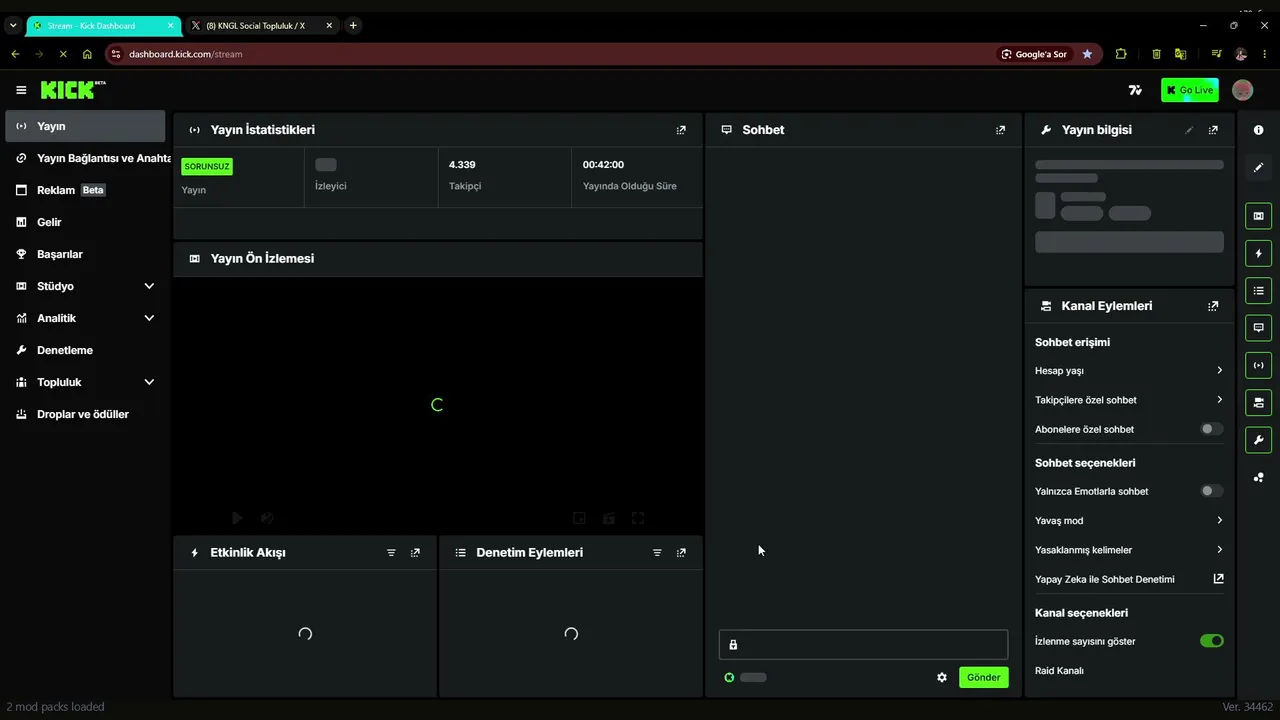Screen dimensions: 1280x720
Task: Toggle lightning activity widget in right rail
Action: click(1258, 253)
